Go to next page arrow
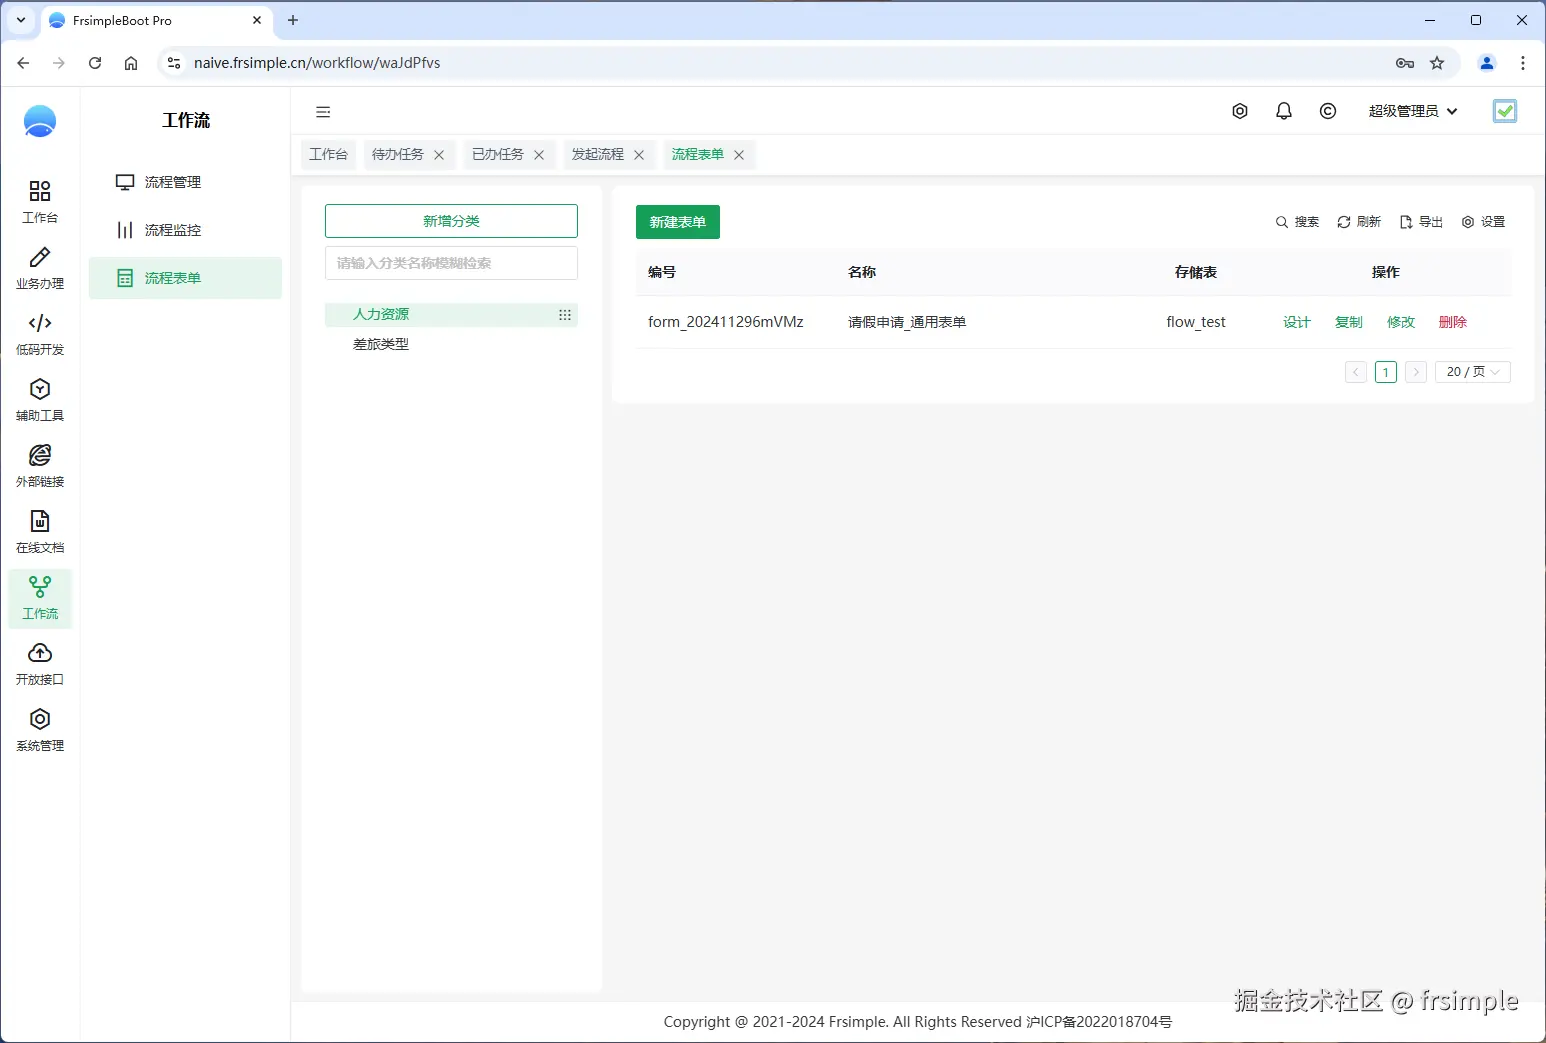The image size is (1546, 1043). coord(1416,372)
